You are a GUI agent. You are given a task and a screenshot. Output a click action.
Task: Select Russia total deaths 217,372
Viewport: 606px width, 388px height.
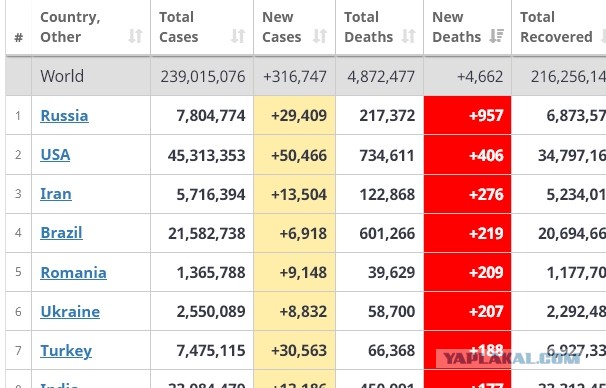(x=387, y=116)
